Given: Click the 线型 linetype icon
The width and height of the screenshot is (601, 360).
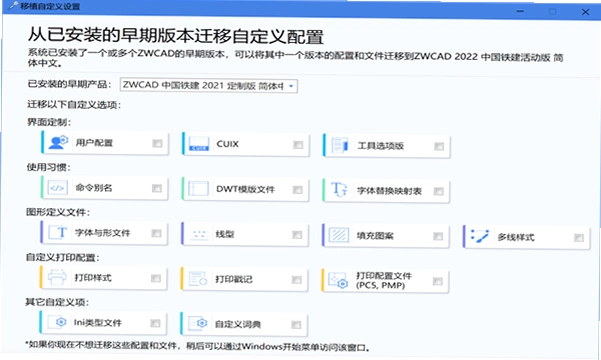Looking at the screenshot, I should coord(199,234).
